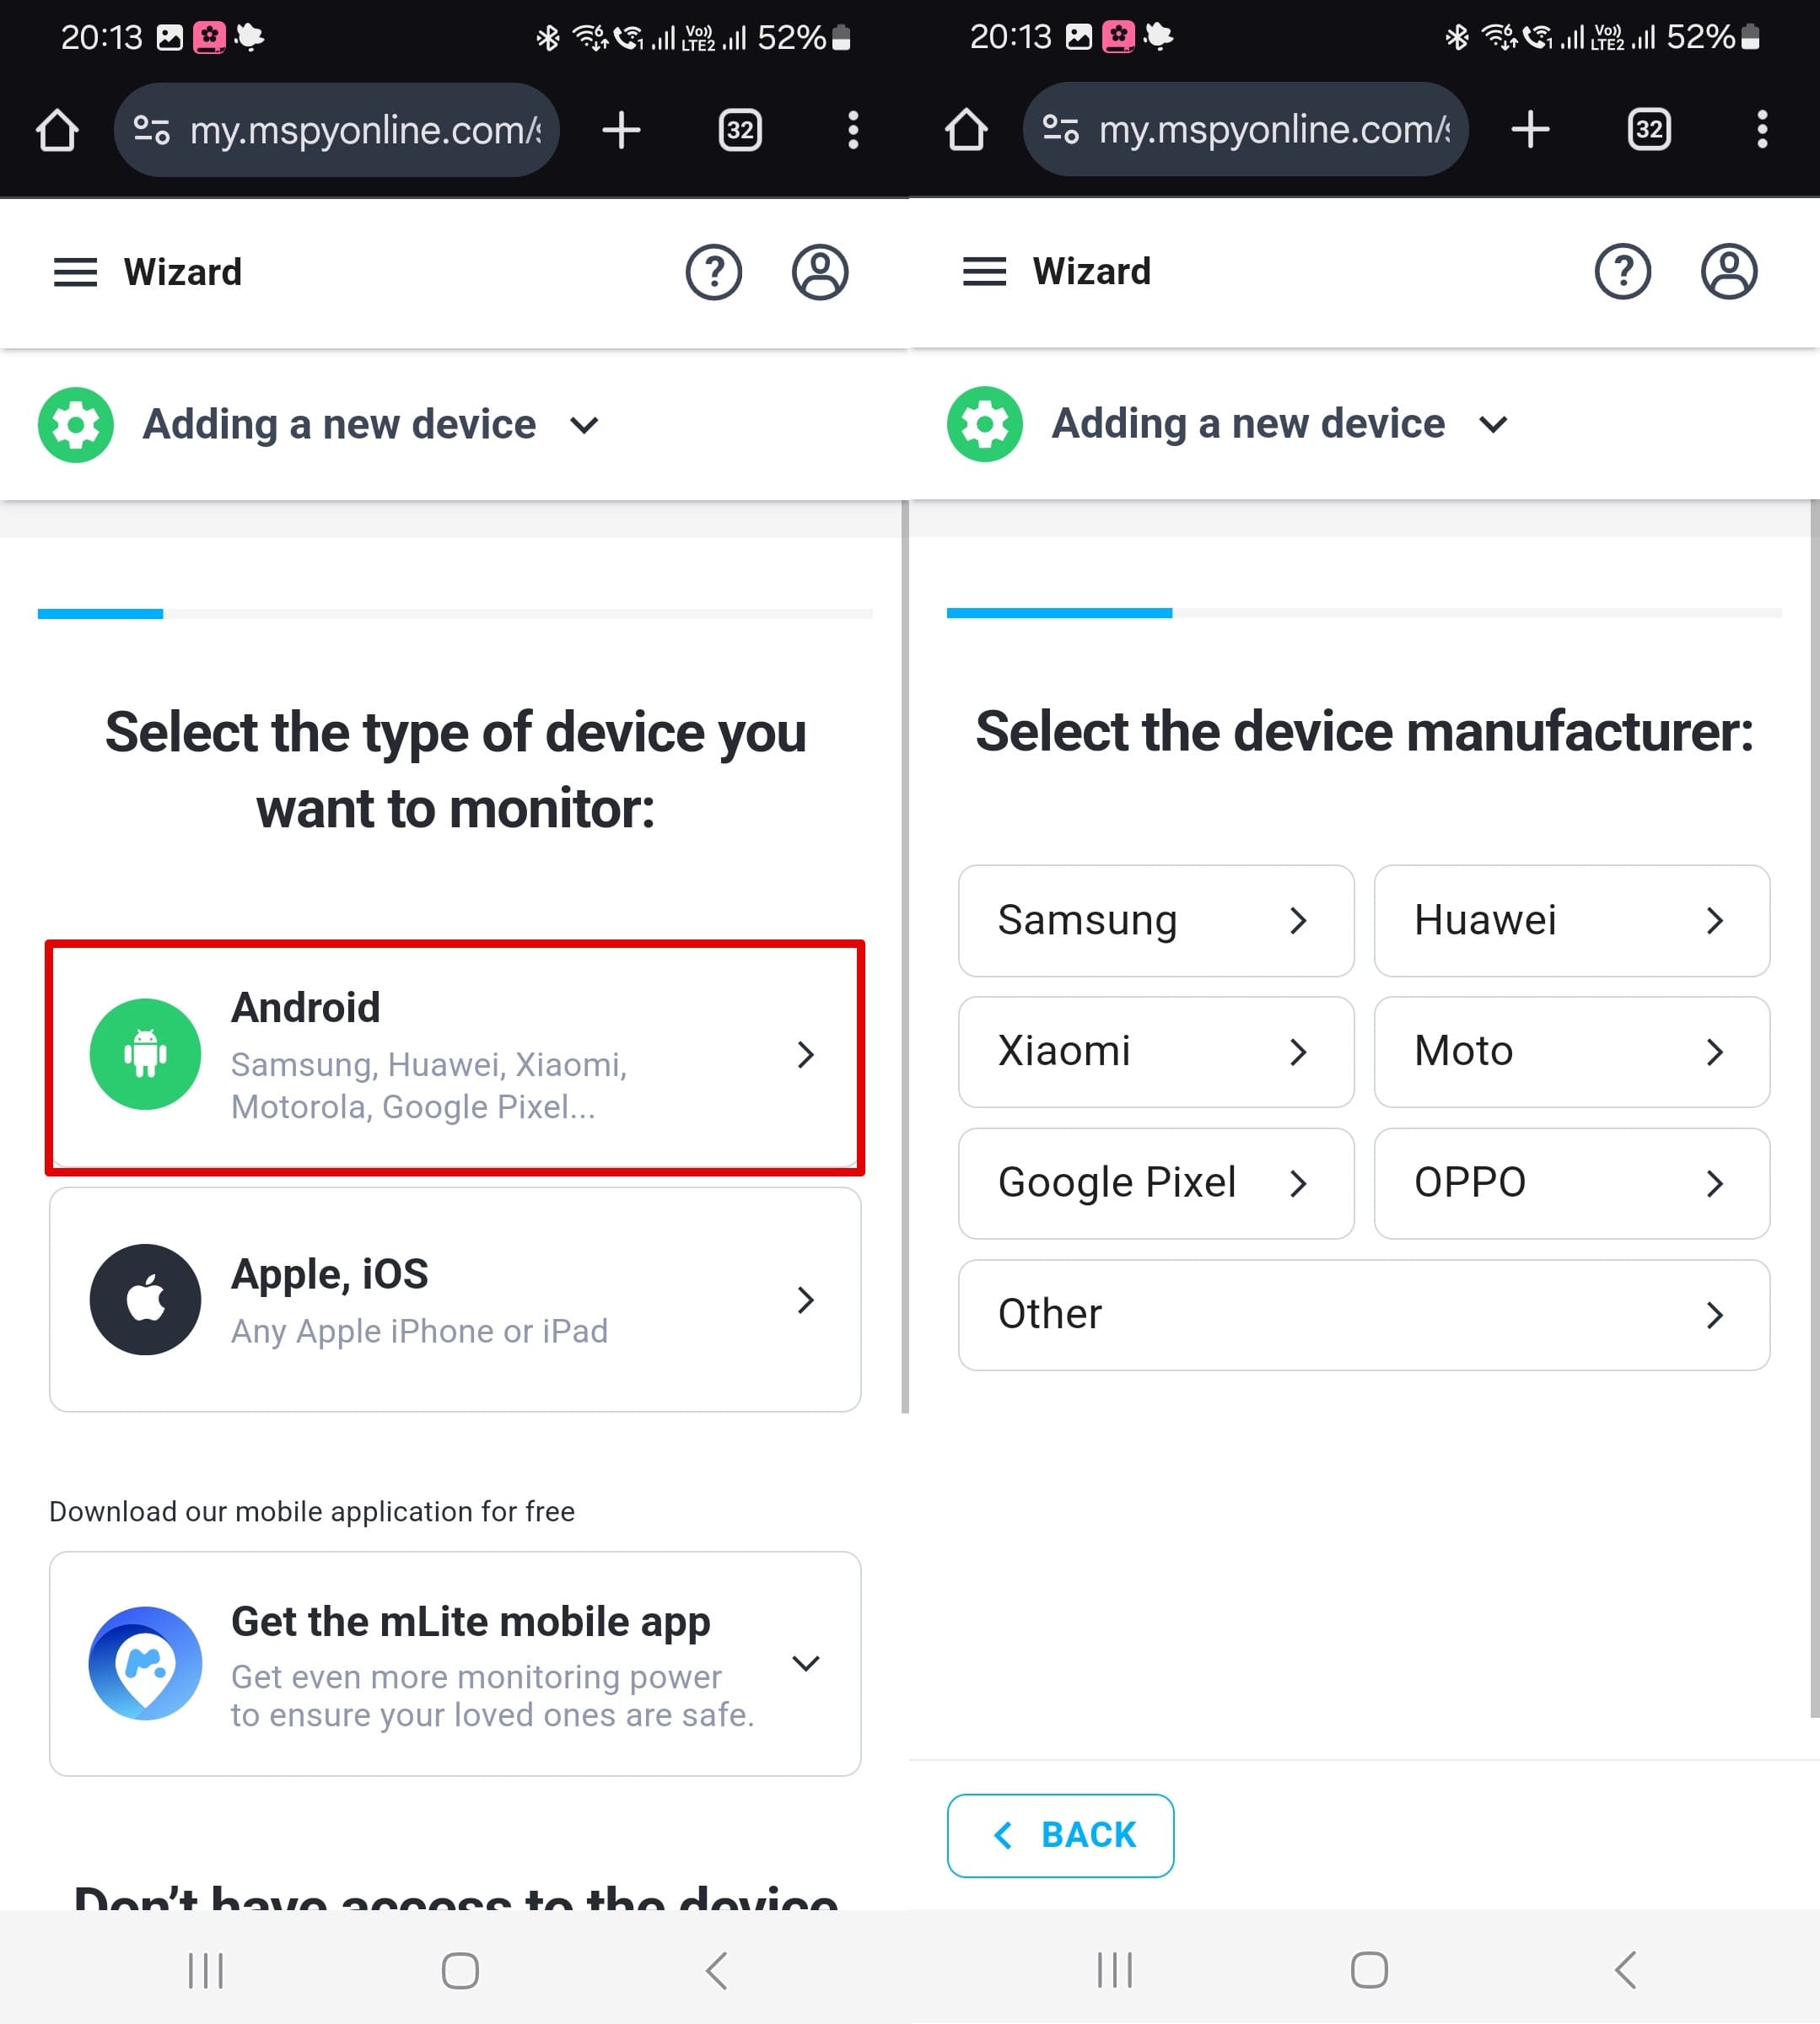Open hamburger menu beside Wizard, left screen
The width and height of the screenshot is (1820, 2024).
pyautogui.click(x=76, y=272)
